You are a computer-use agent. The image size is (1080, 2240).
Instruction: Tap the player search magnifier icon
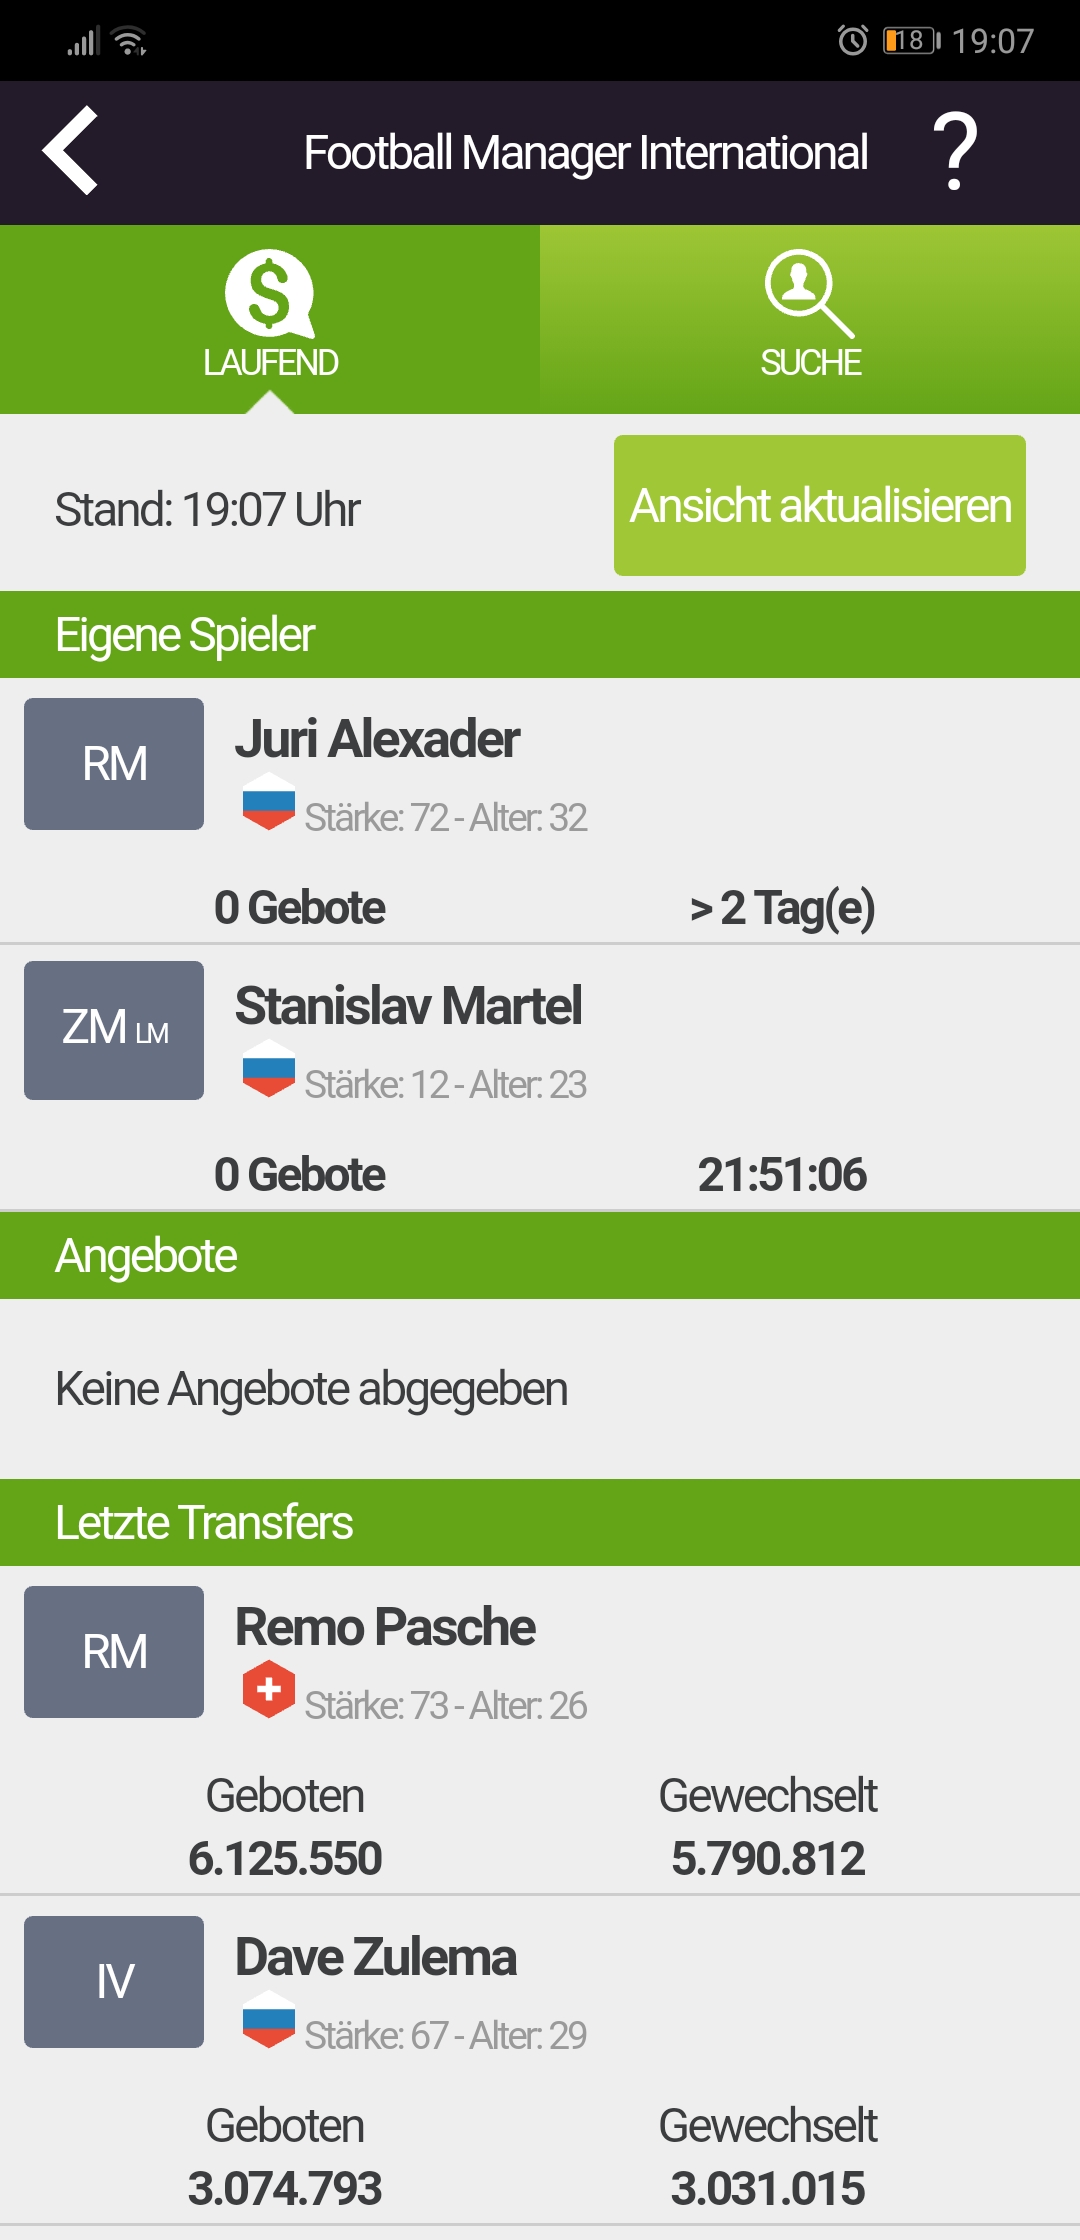pos(809,294)
